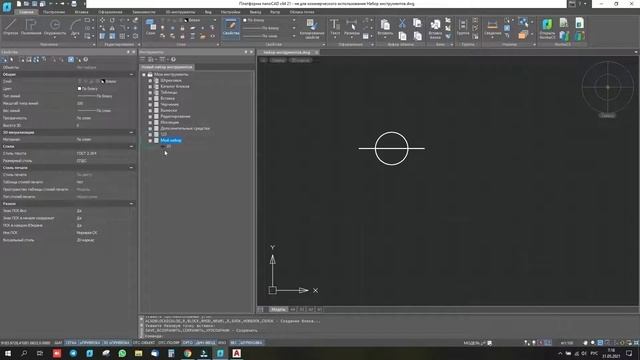Toggle ОТС-ПОЛЯР polar tracking in status bar
Viewport: 640px width, 360px height.
[169, 343]
